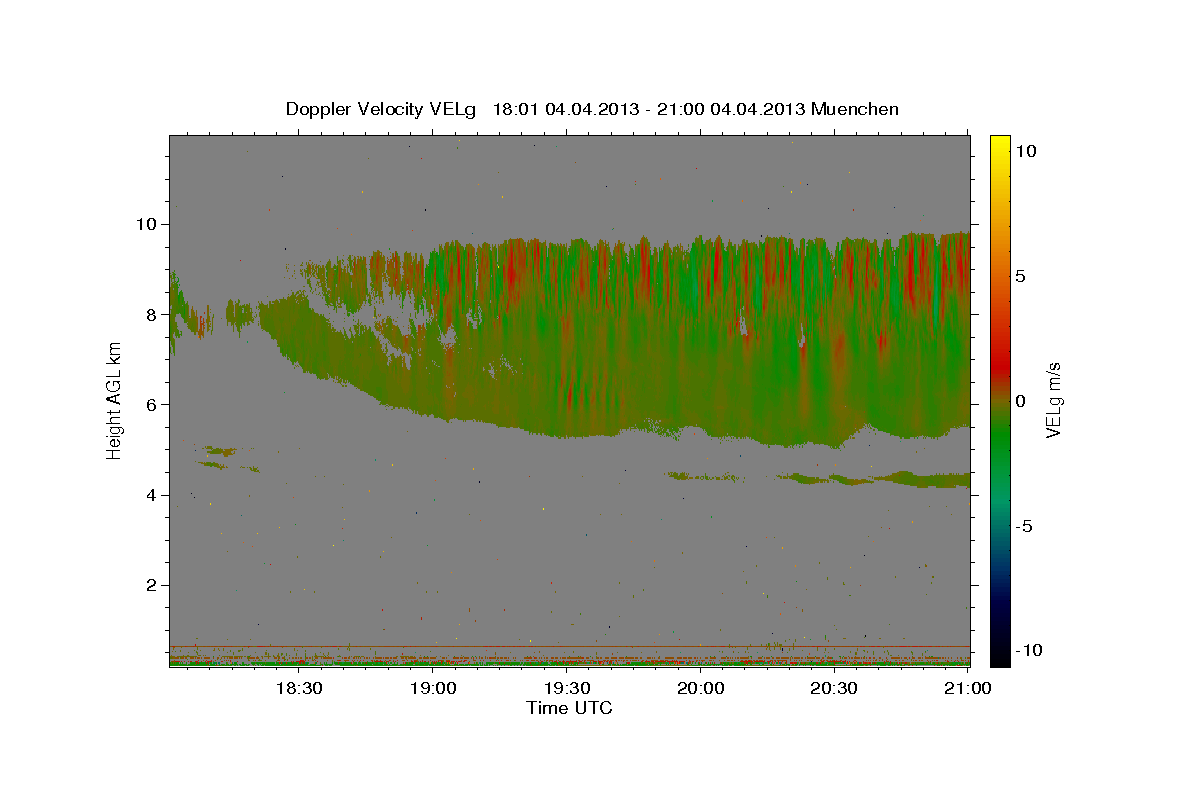This screenshot has width=1200, height=800.
Task: Click the 21:00 time tick label
Action: 968,688
